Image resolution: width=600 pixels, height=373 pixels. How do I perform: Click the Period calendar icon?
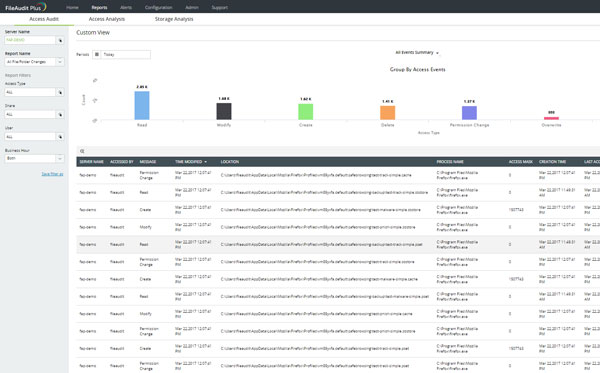pyautogui.click(x=97, y=55)
